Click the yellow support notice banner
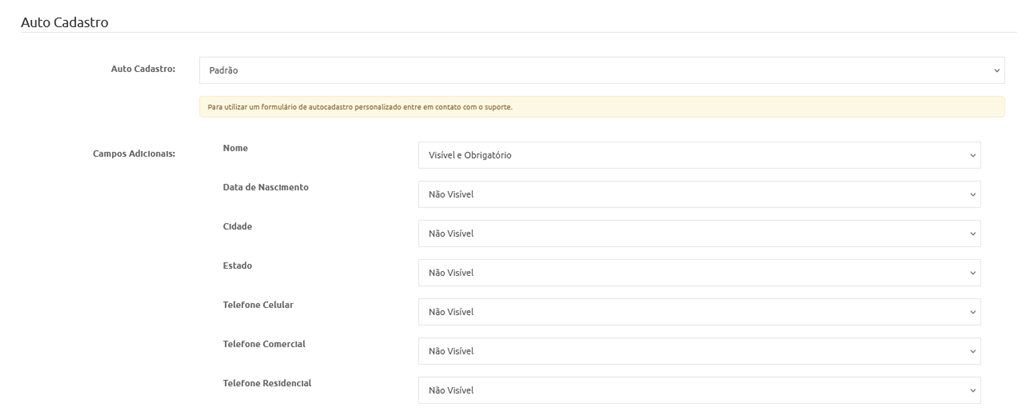 pos(601,107)
